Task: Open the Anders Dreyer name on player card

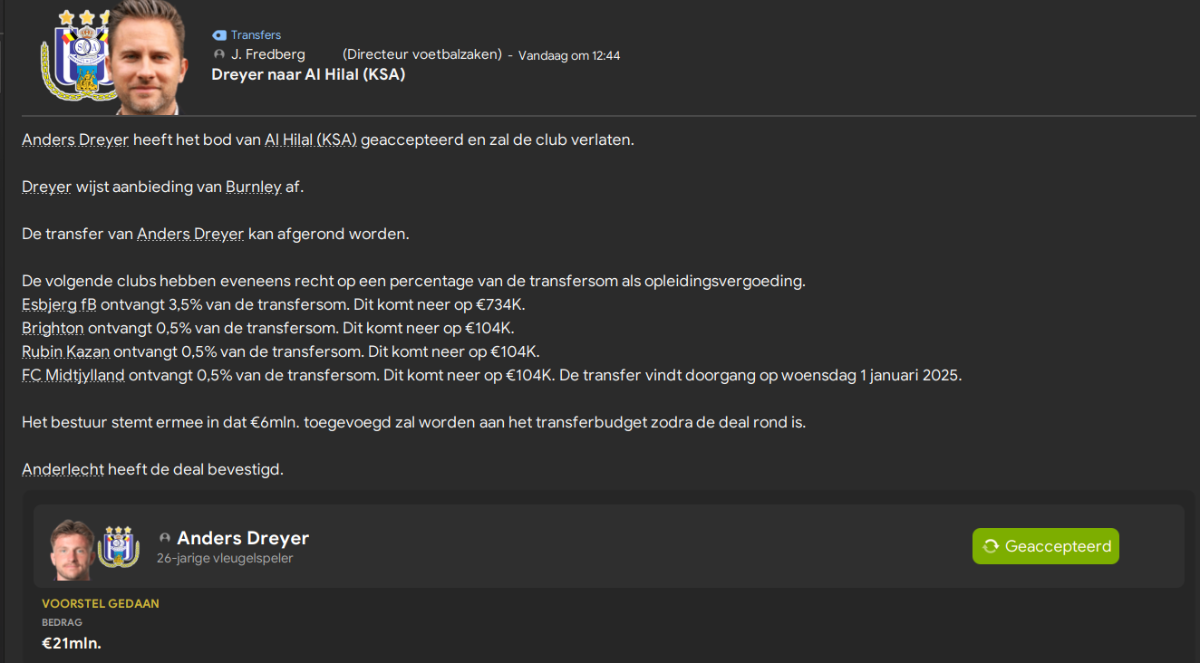Action: pos(243,538)
